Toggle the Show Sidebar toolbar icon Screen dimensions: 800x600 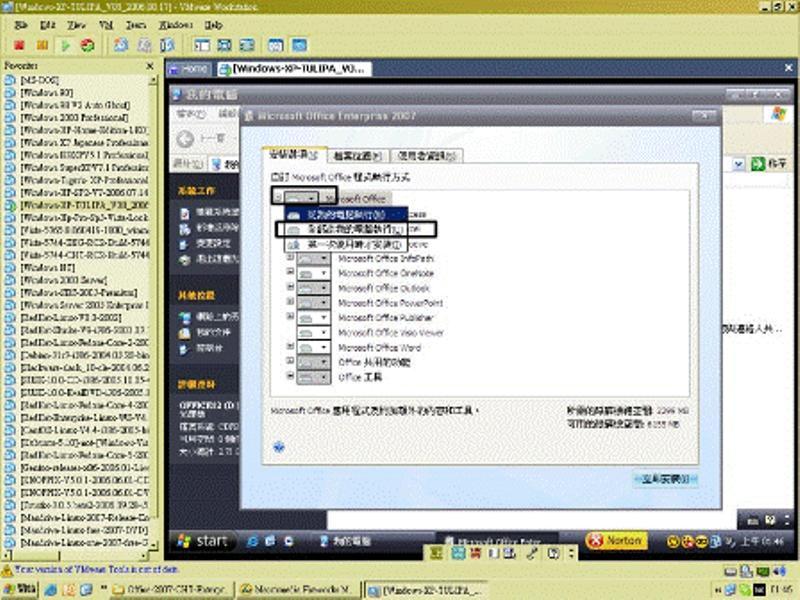[202, 45]
